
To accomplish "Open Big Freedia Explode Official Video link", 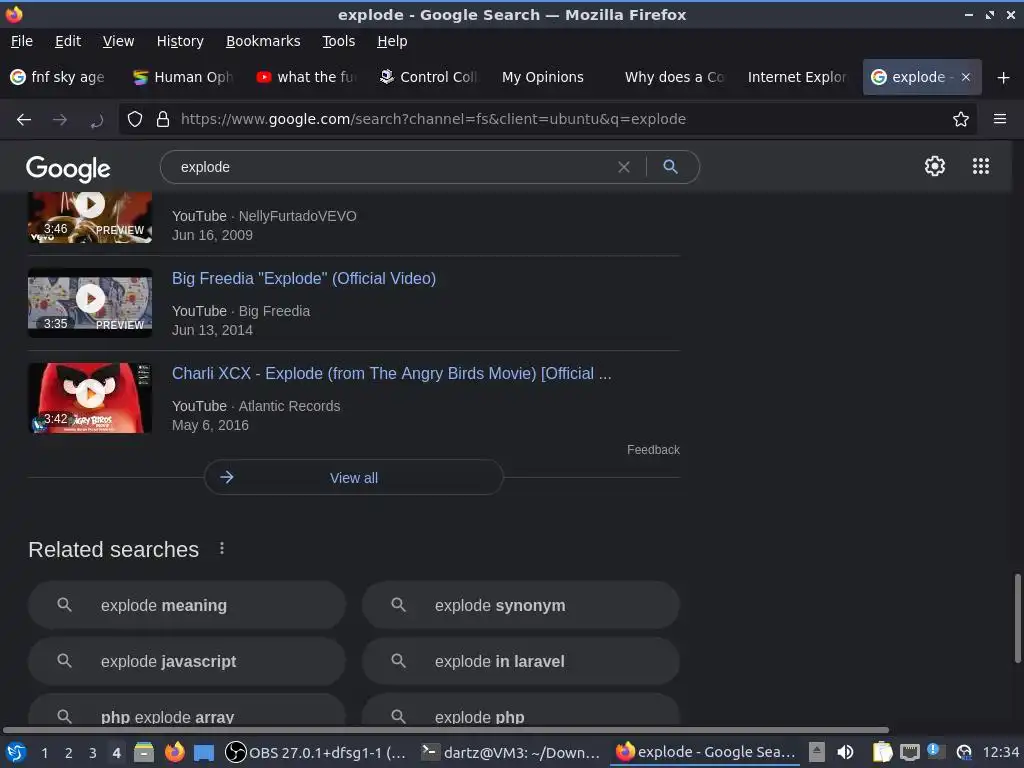I will [x=304, y=278].
